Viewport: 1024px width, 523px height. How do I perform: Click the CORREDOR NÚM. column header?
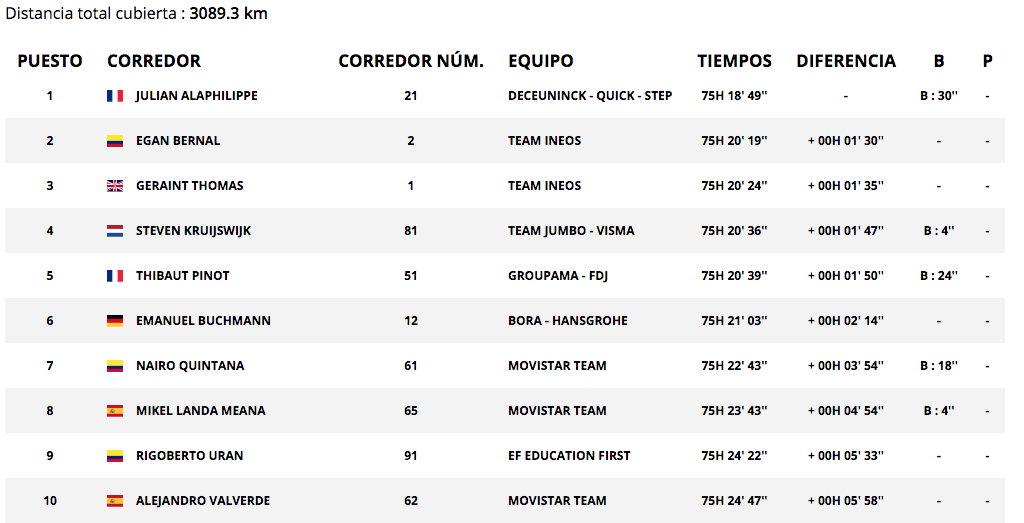coord(411,61)
